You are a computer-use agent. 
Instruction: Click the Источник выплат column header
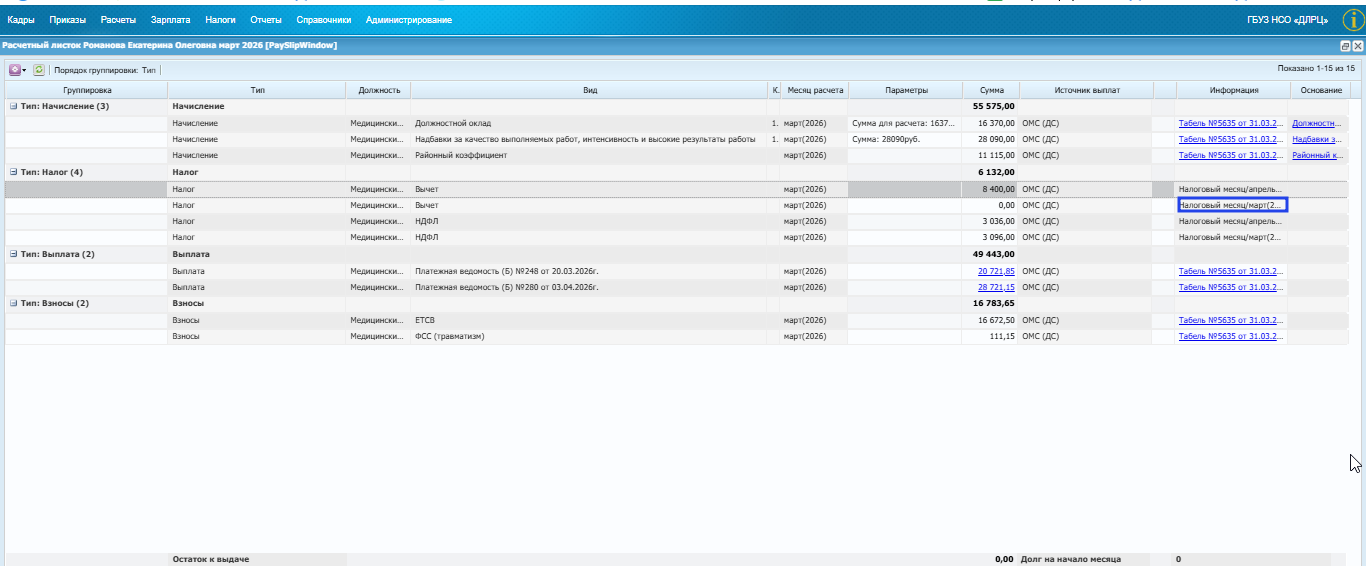pos(1086,90)
